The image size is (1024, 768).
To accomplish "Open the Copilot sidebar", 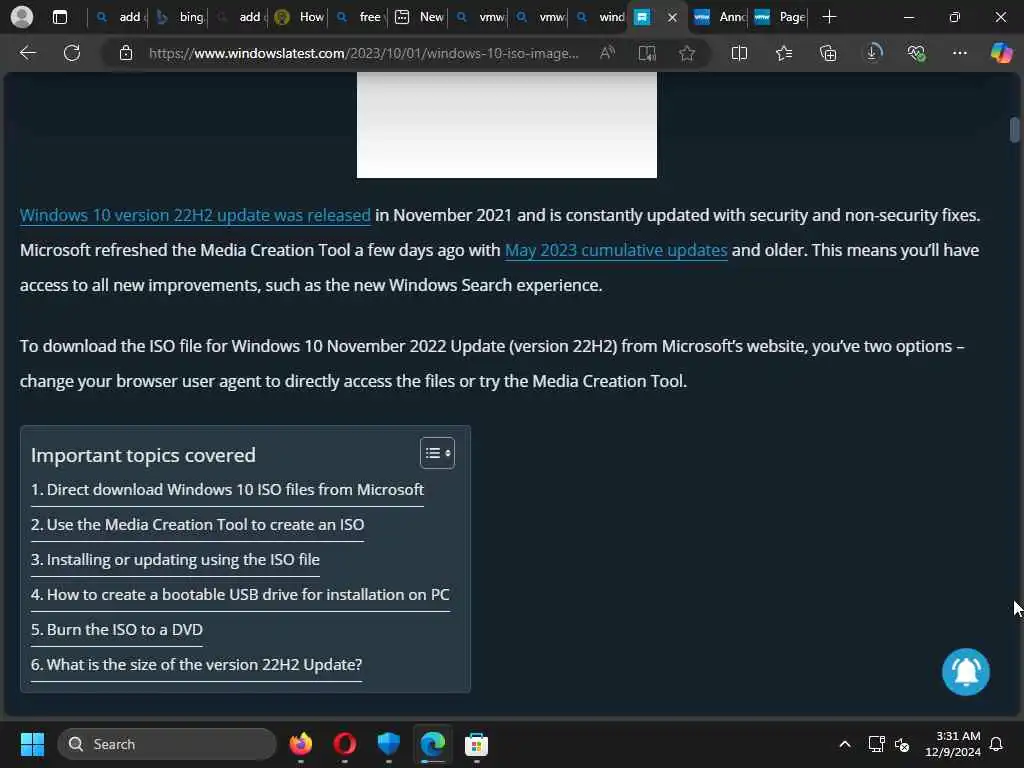I will [1001, 53].
